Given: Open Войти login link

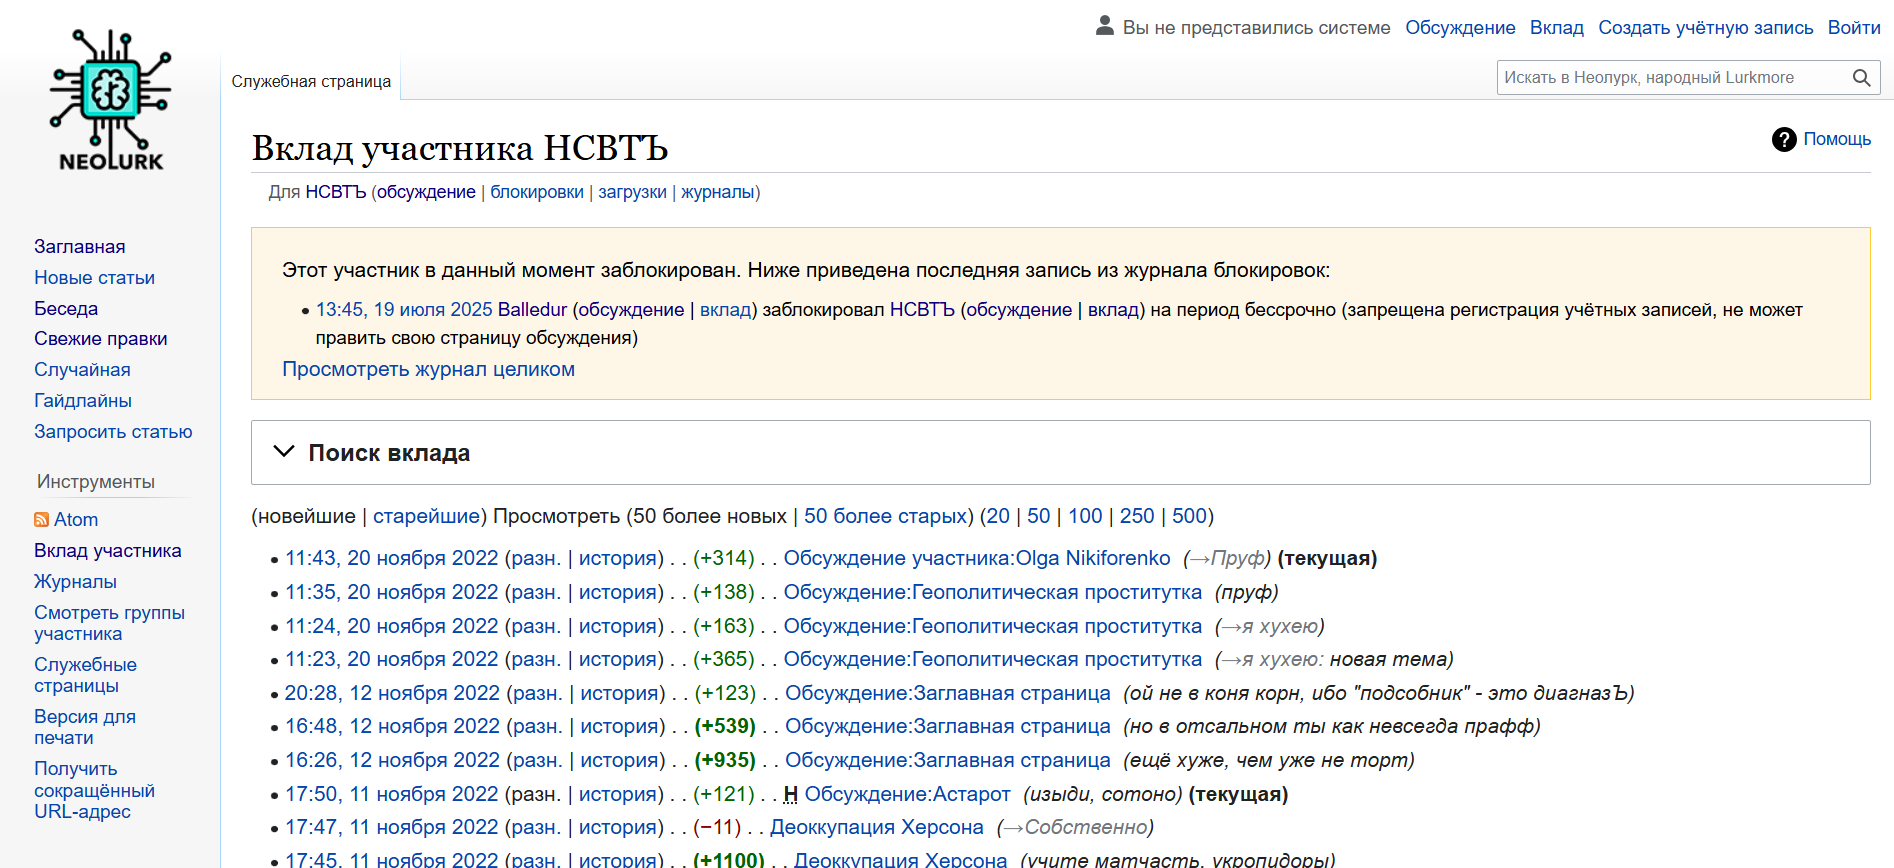Looking at the screenshot, I should [x=1853, y=28].
